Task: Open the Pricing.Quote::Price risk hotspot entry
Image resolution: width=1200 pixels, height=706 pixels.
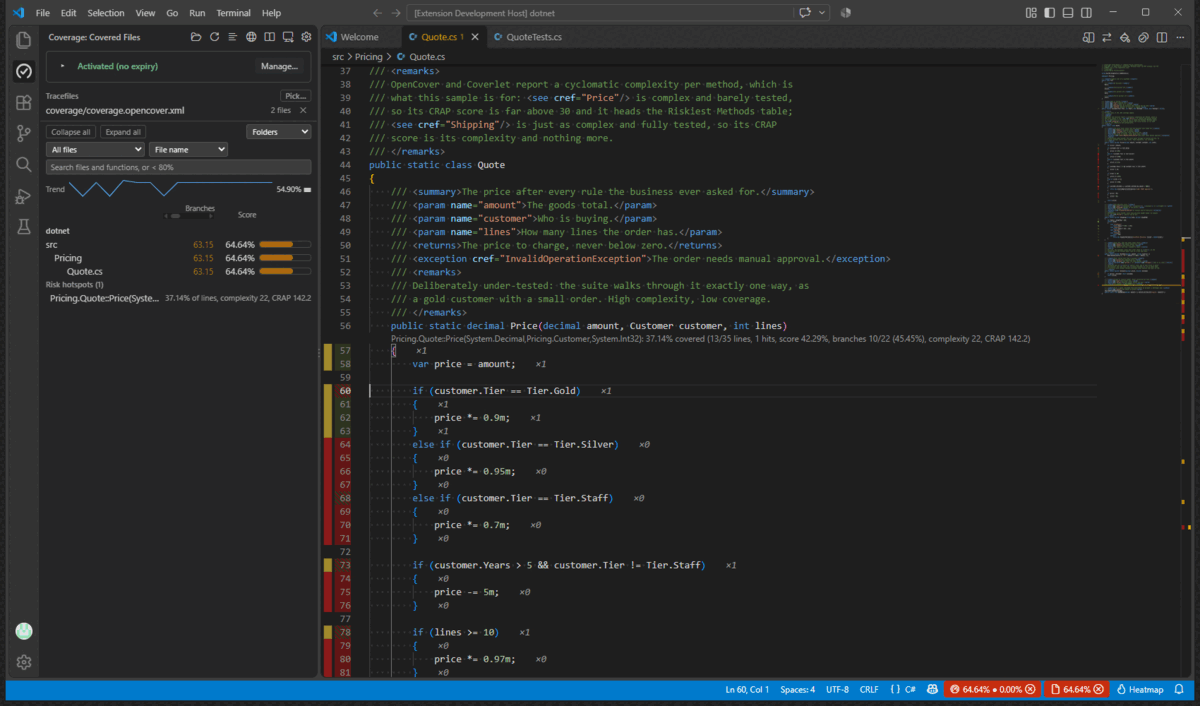Action: pos(178,298)
